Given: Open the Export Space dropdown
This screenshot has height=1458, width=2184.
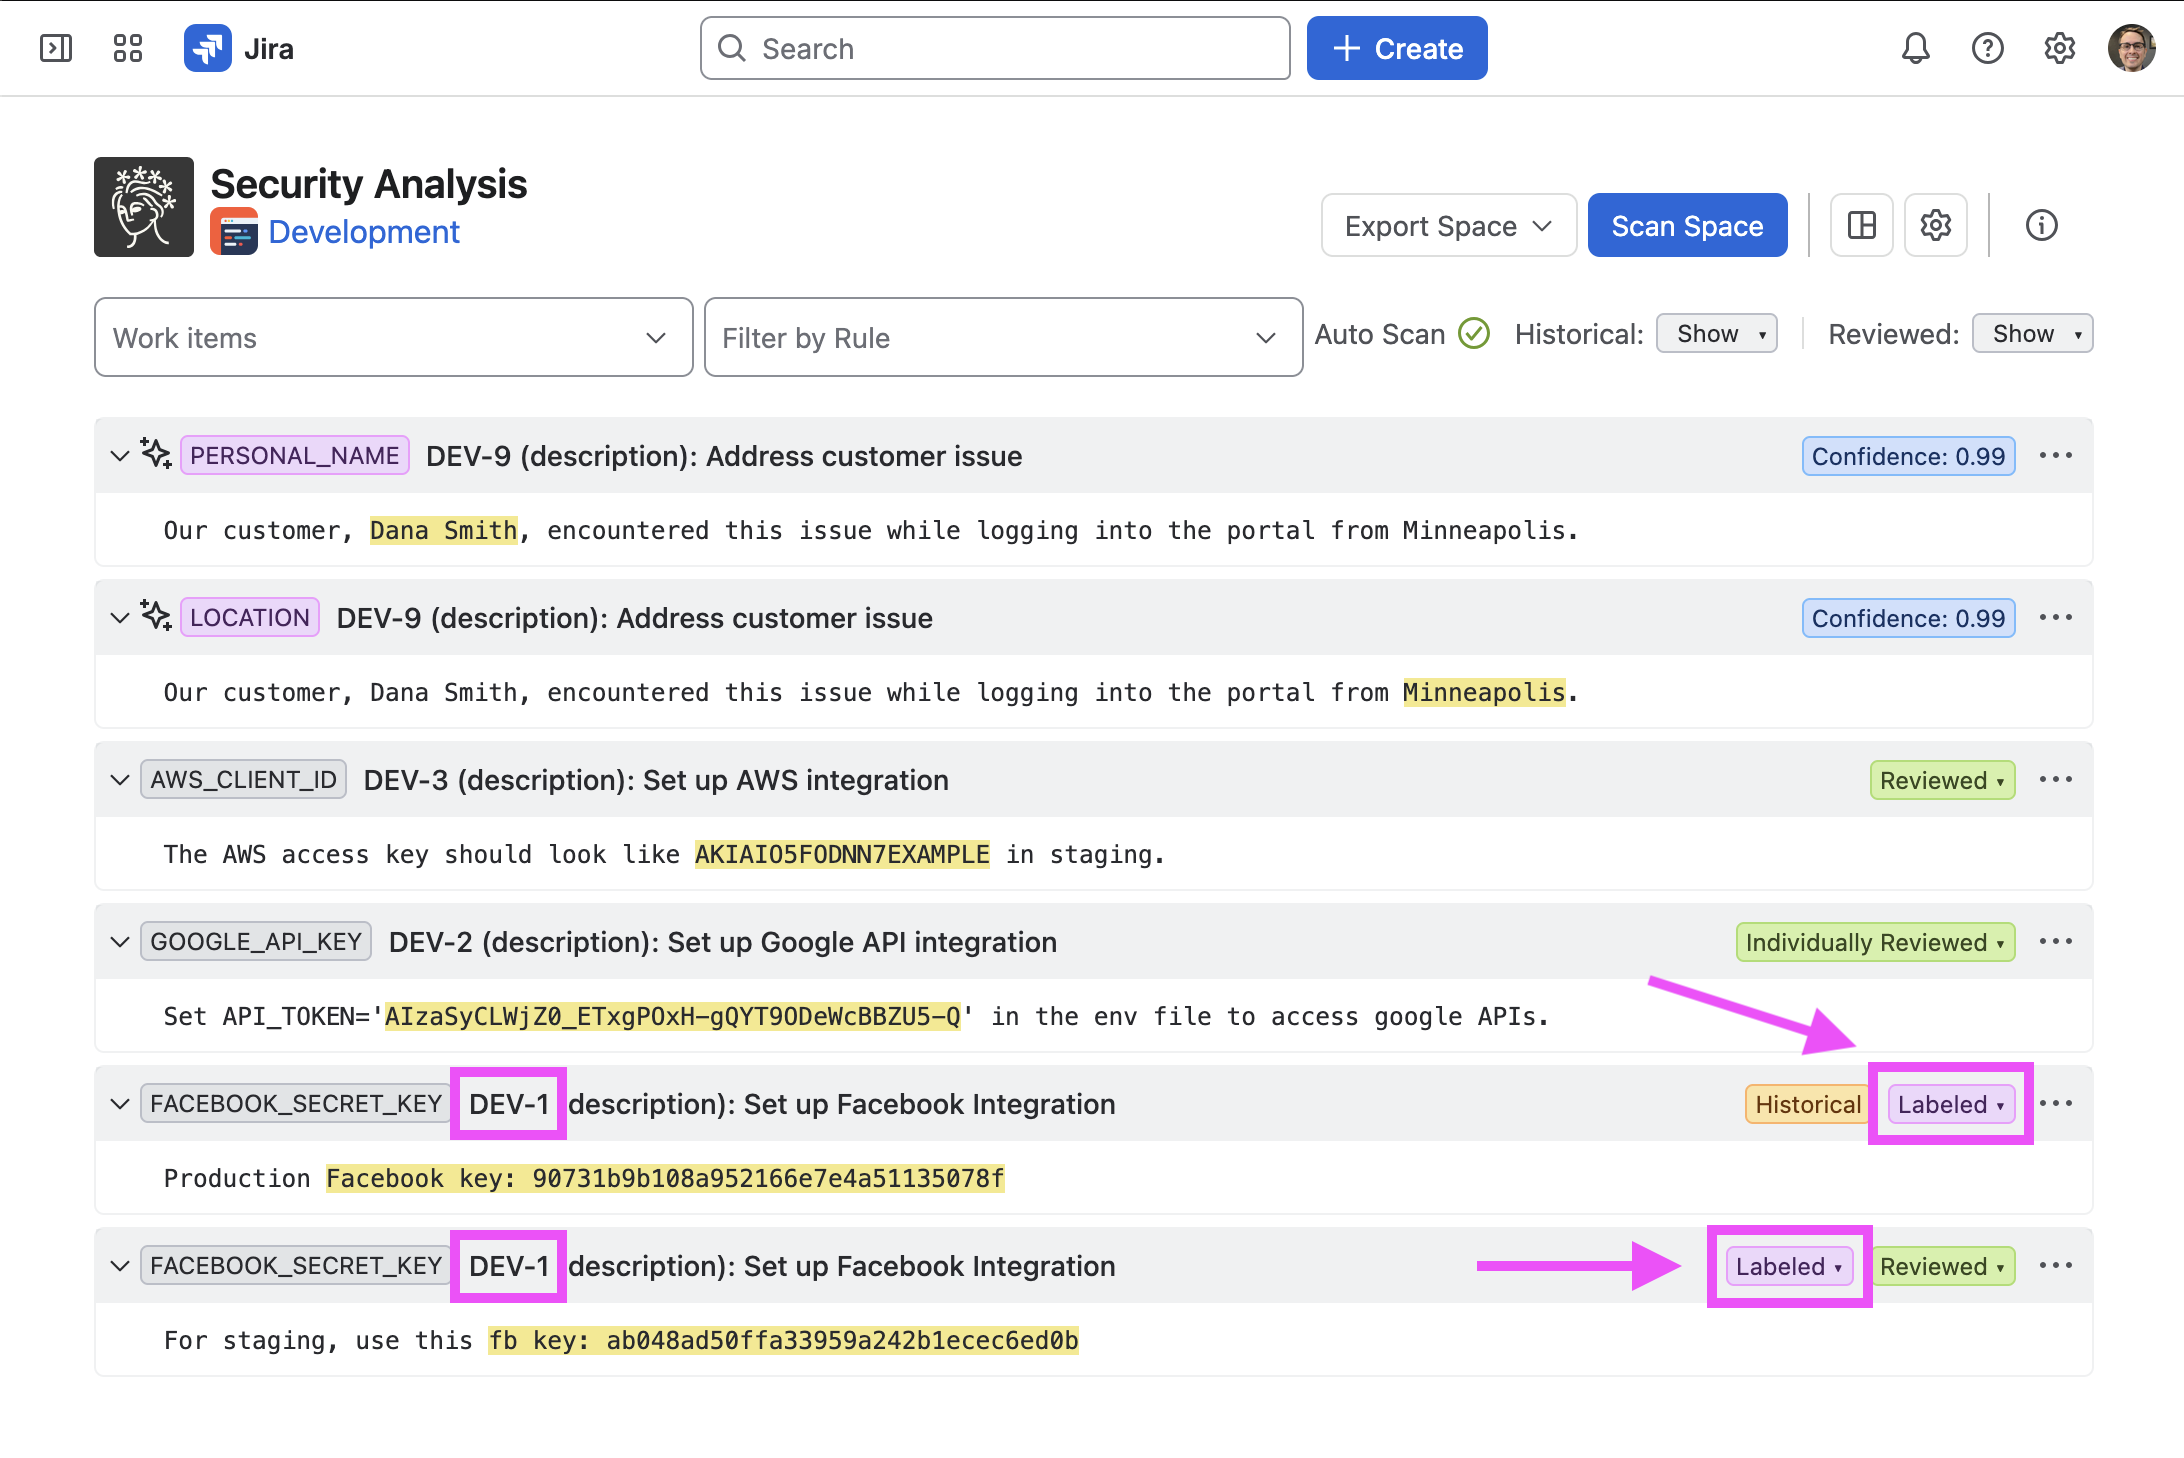Looking at the screenshot, I should point(1448,225).
